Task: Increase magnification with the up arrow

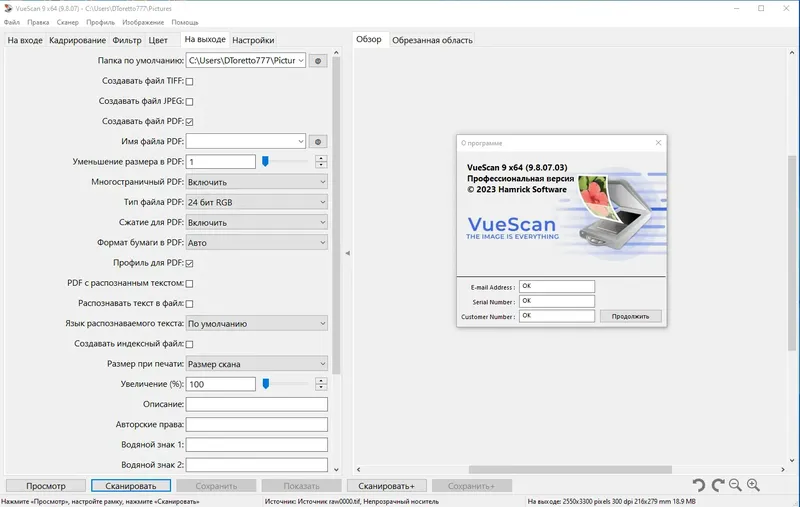Action: coord(321,381)
